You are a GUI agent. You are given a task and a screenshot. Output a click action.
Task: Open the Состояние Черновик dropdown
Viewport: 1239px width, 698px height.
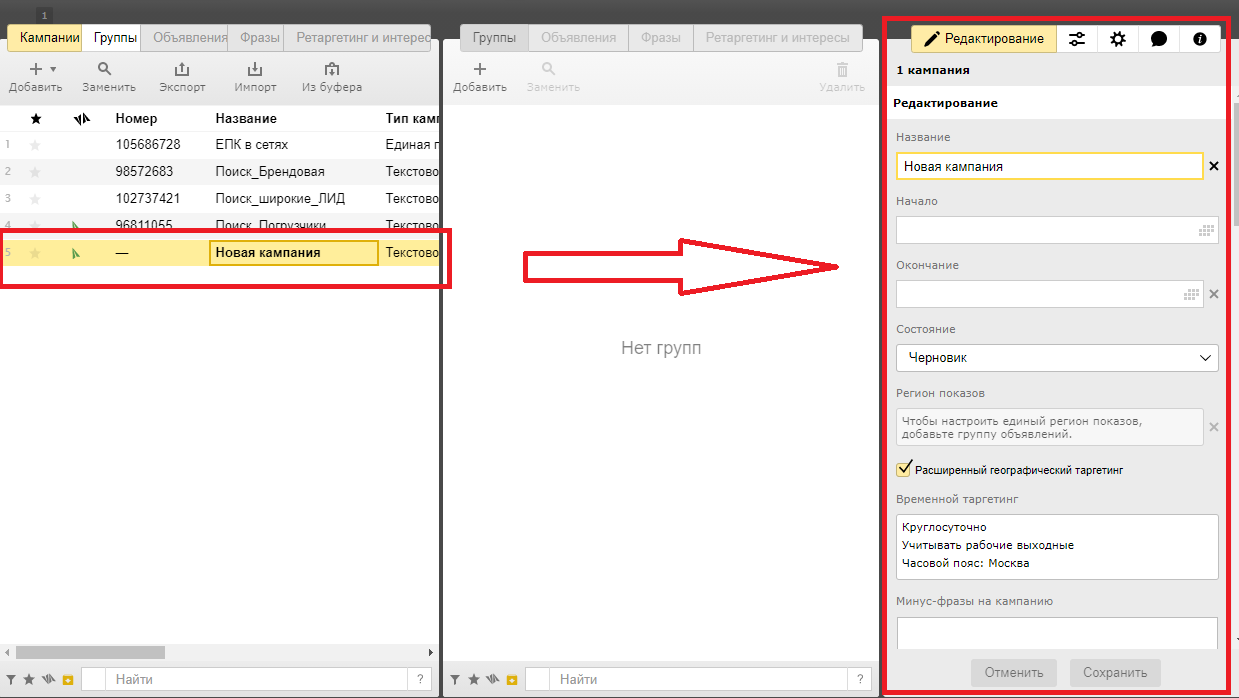point(1057,357)
